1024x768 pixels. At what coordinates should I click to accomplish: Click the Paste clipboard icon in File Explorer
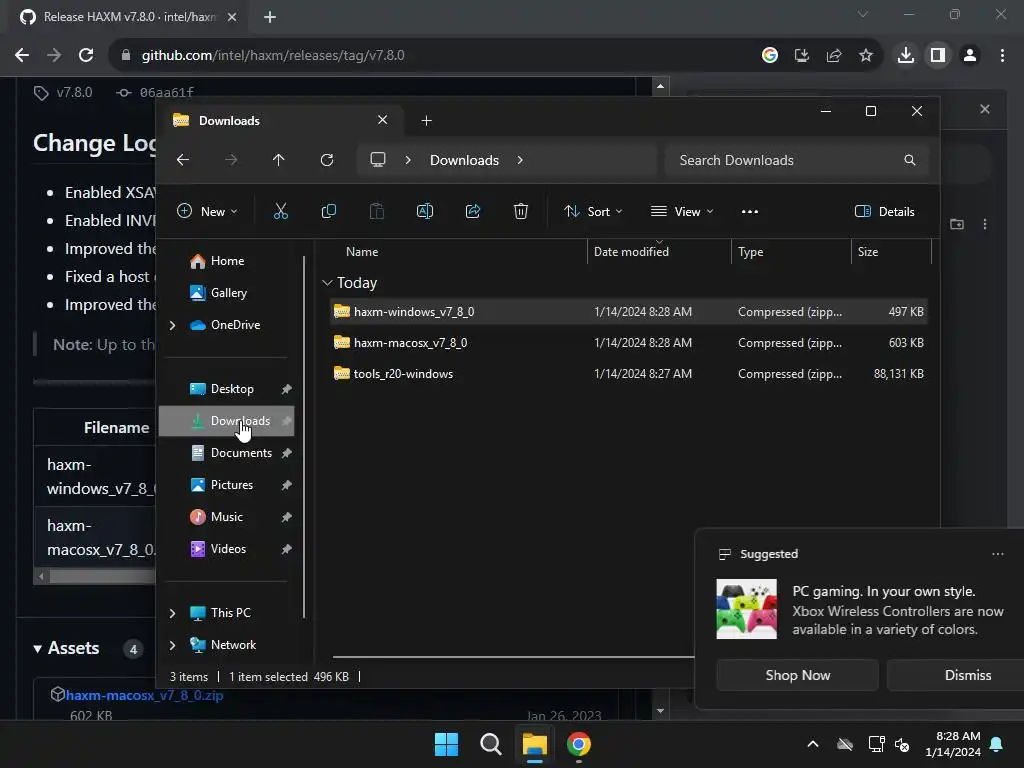tap(377, 211)
